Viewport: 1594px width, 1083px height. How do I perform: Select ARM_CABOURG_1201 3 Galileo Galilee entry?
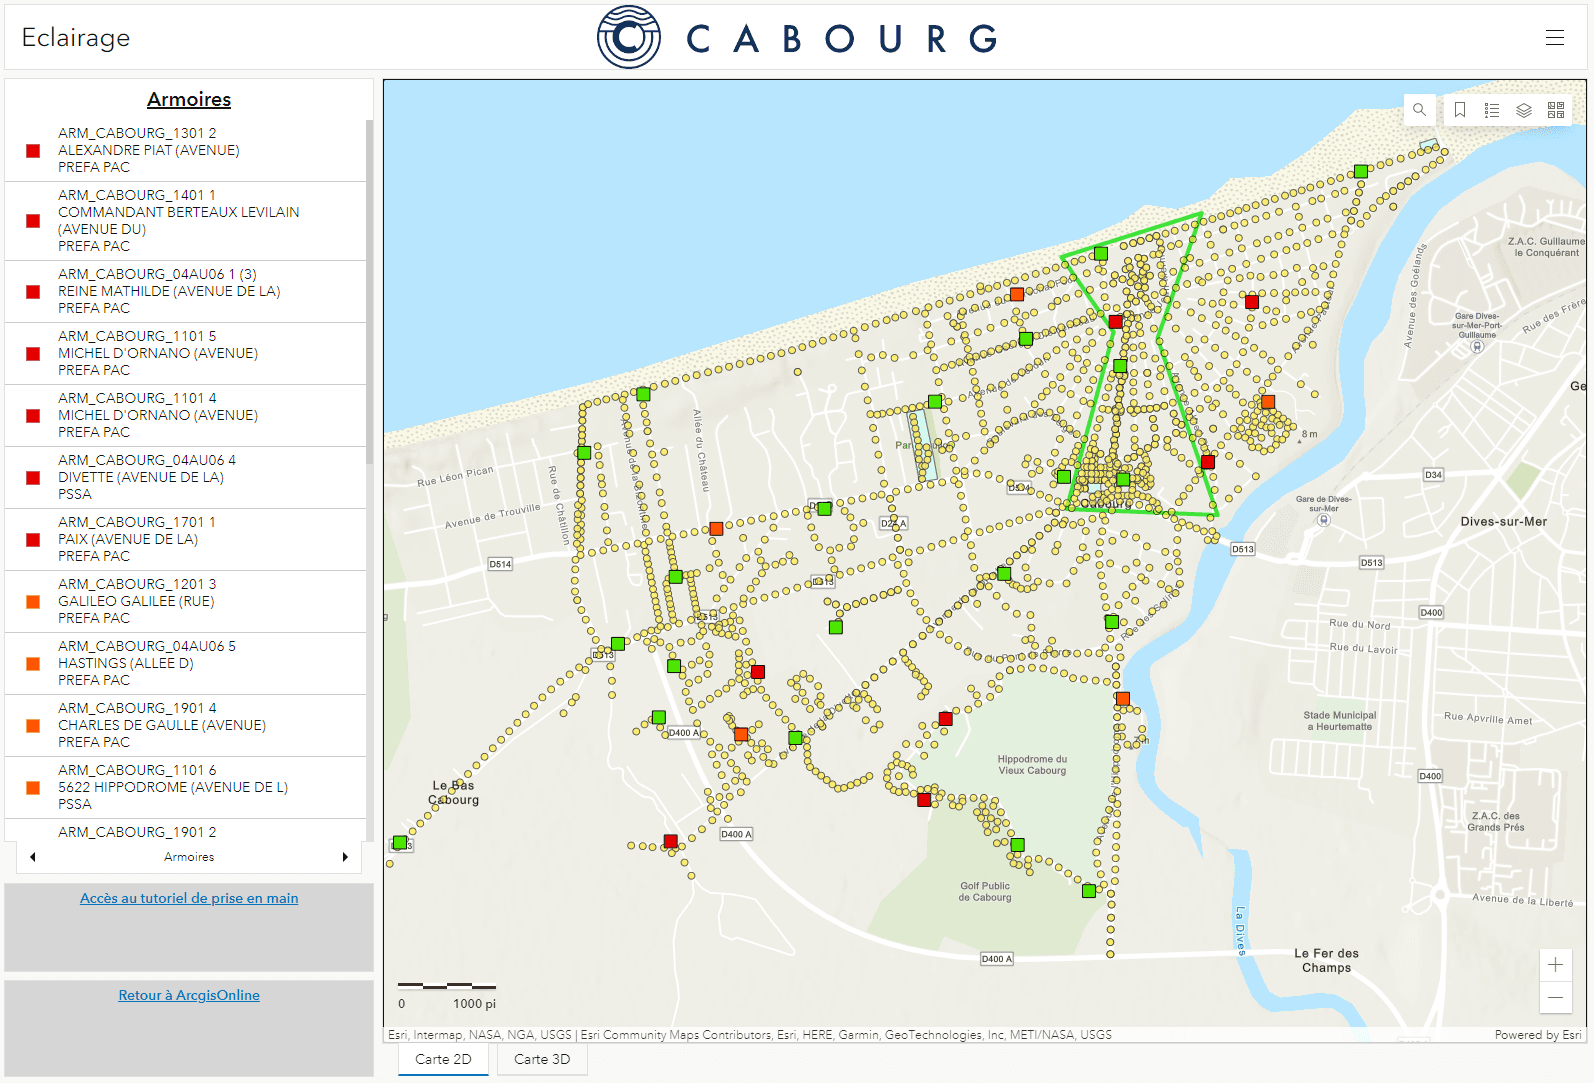tap(186, 602)
